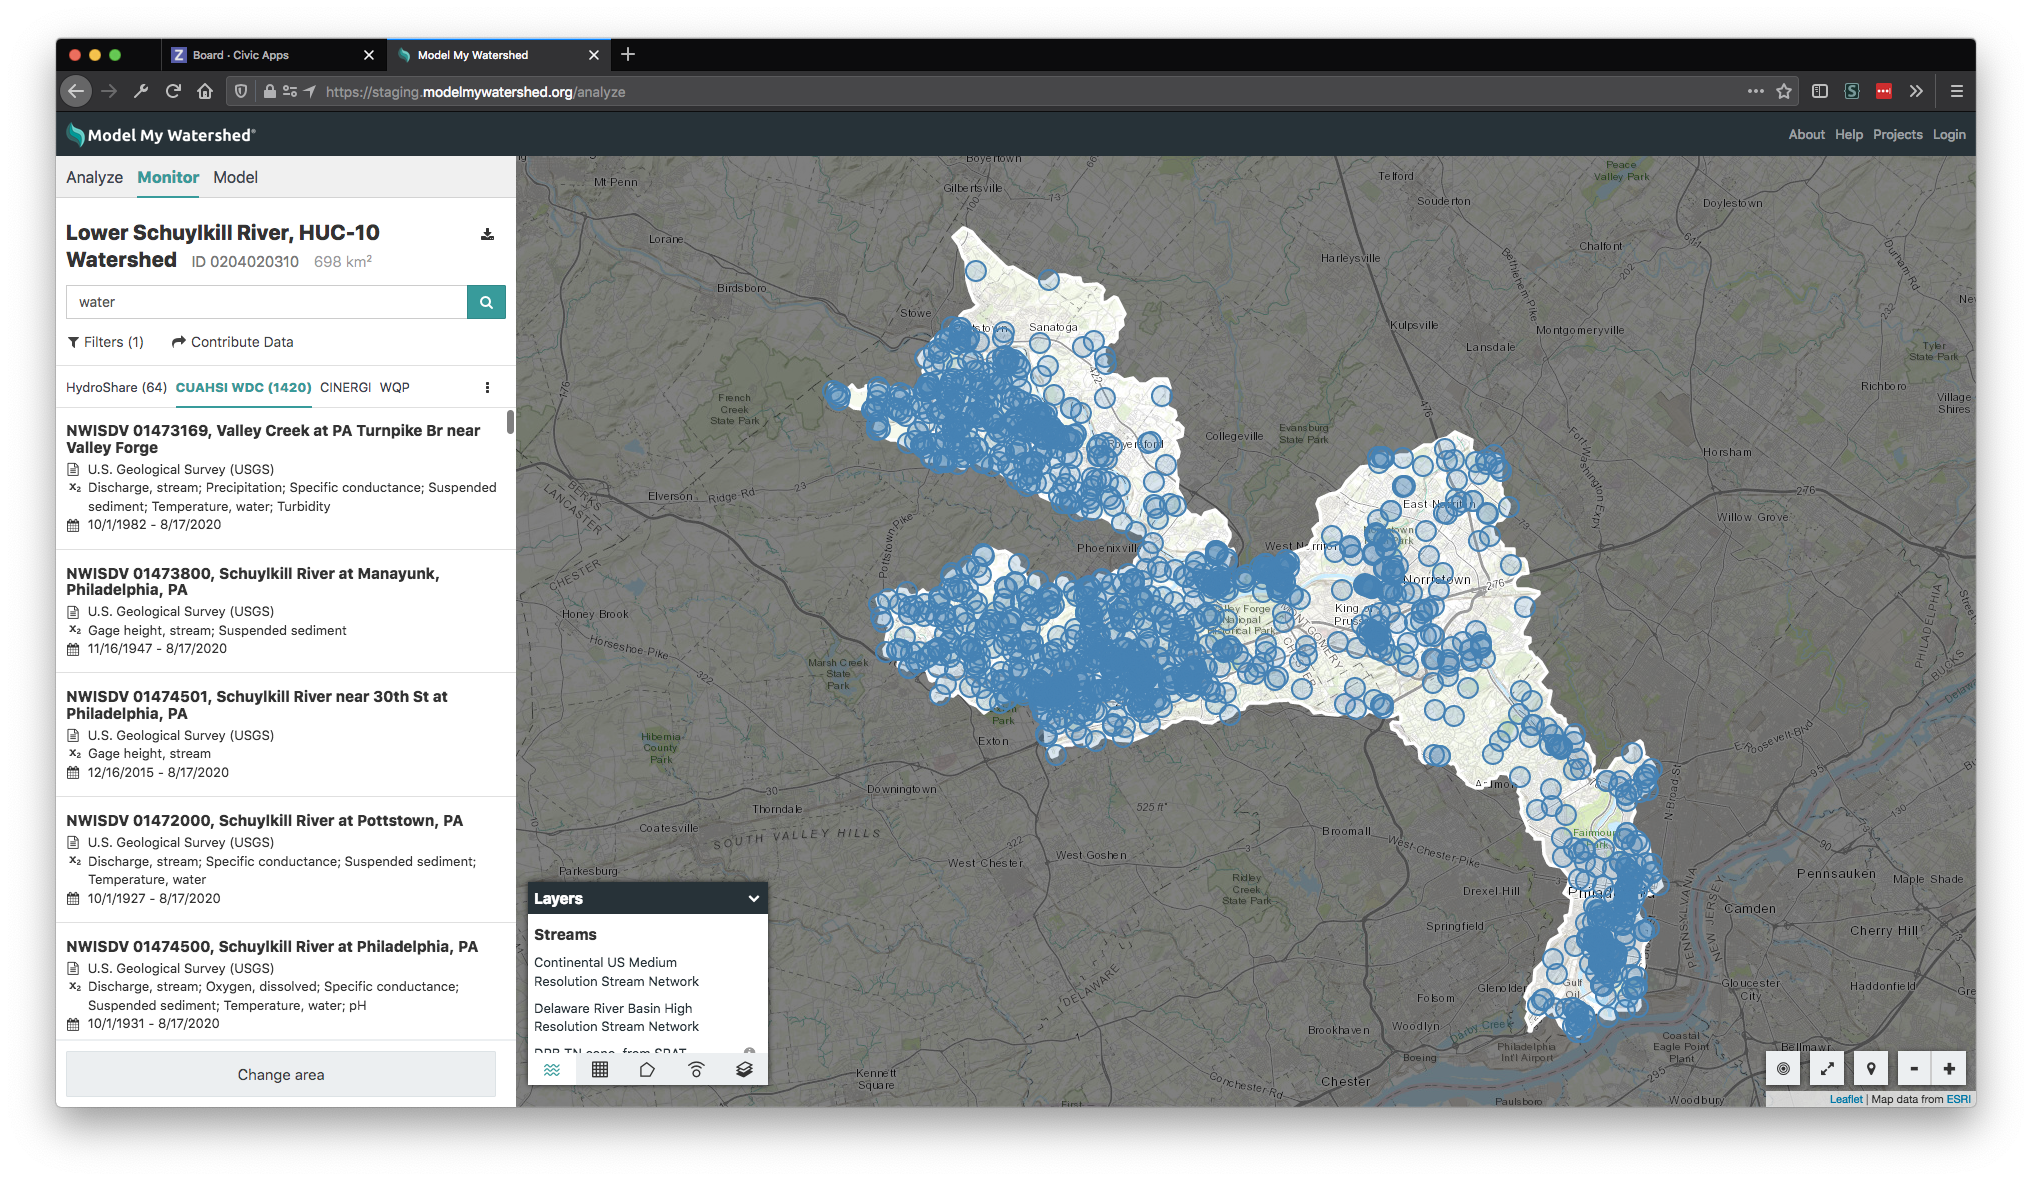Select the CINERGI catalog tab
2032x1181 pixels.
point(345,388)
